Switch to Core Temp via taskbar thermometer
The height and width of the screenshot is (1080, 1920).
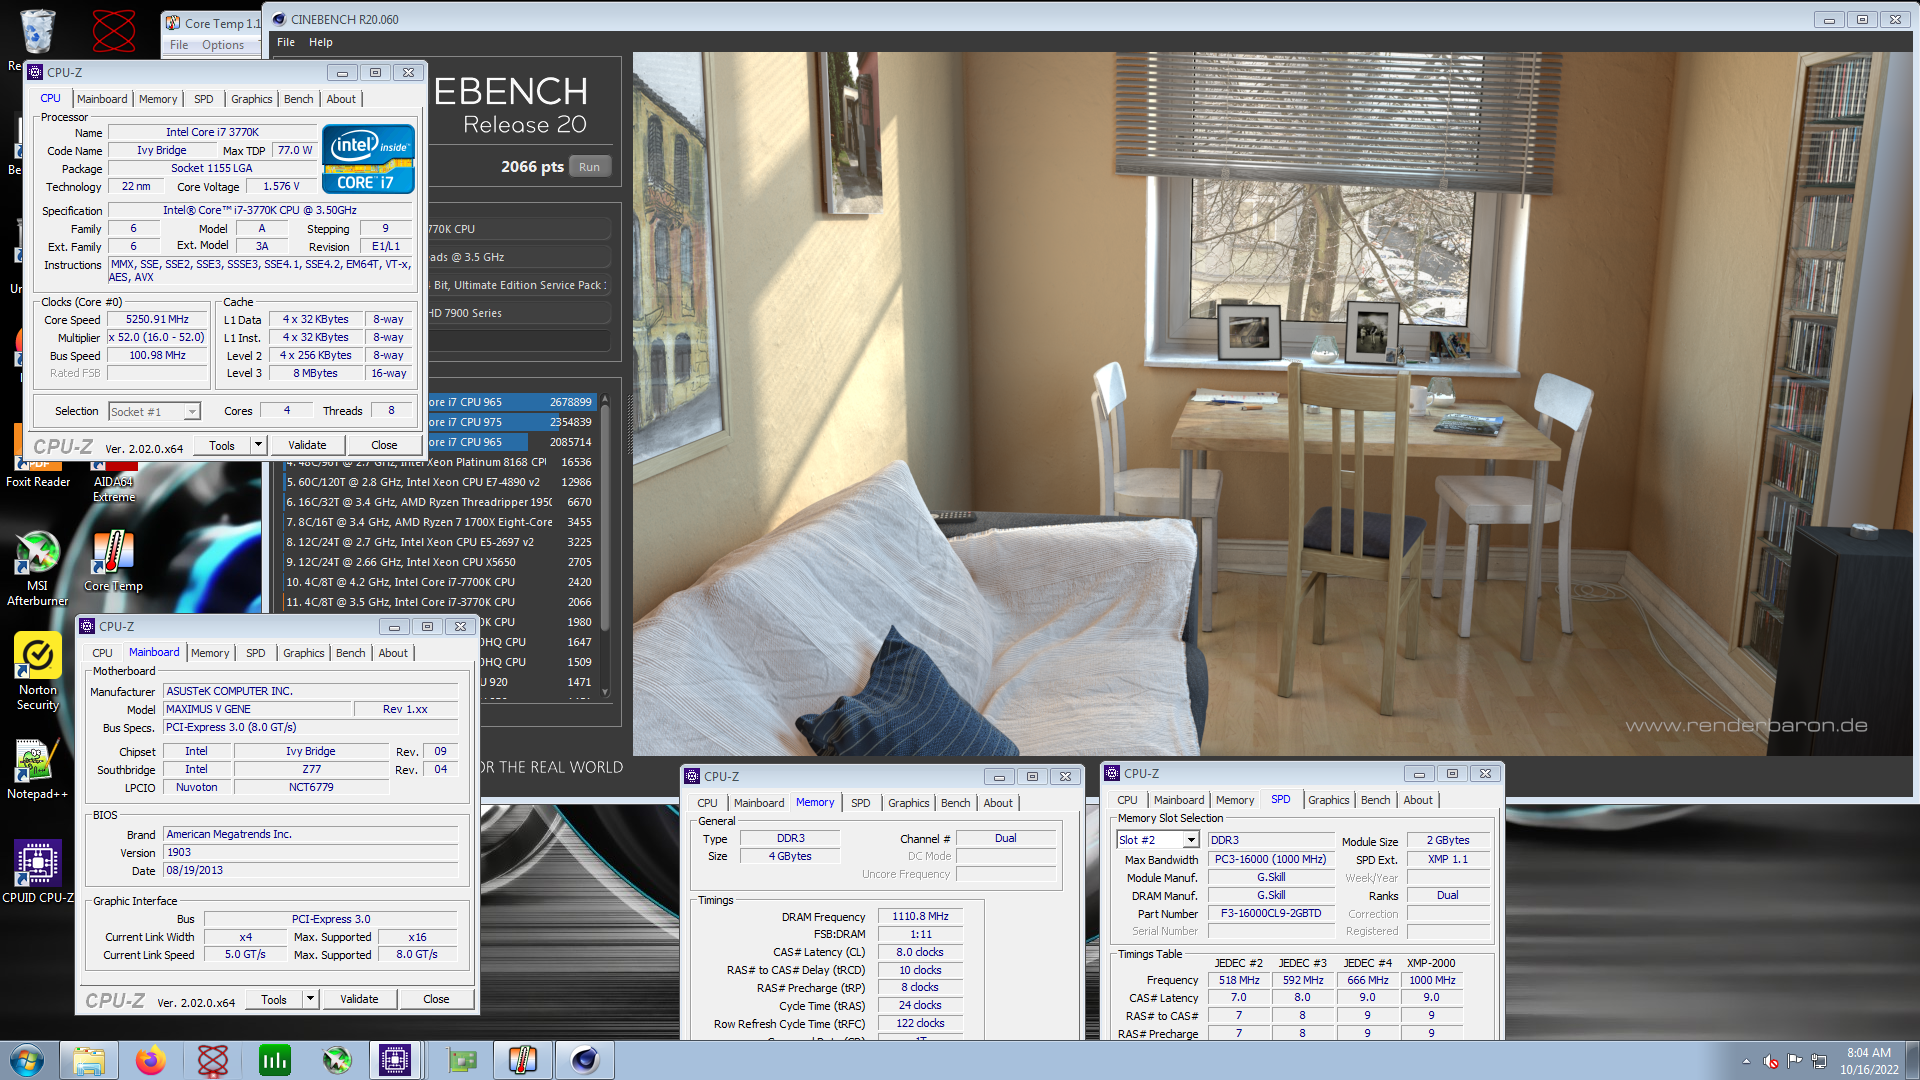click(523, 1060)
